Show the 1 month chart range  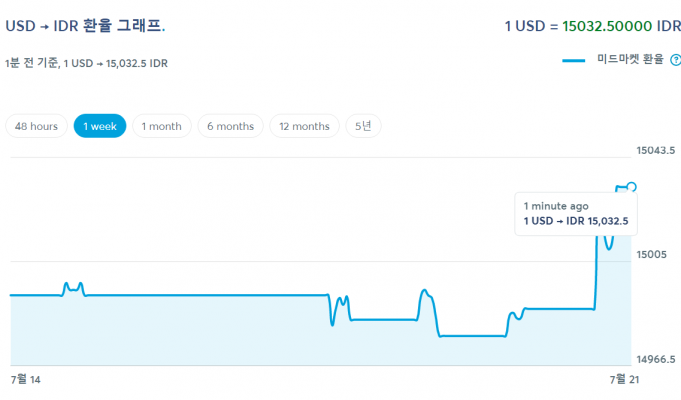(x=161, y=126)
